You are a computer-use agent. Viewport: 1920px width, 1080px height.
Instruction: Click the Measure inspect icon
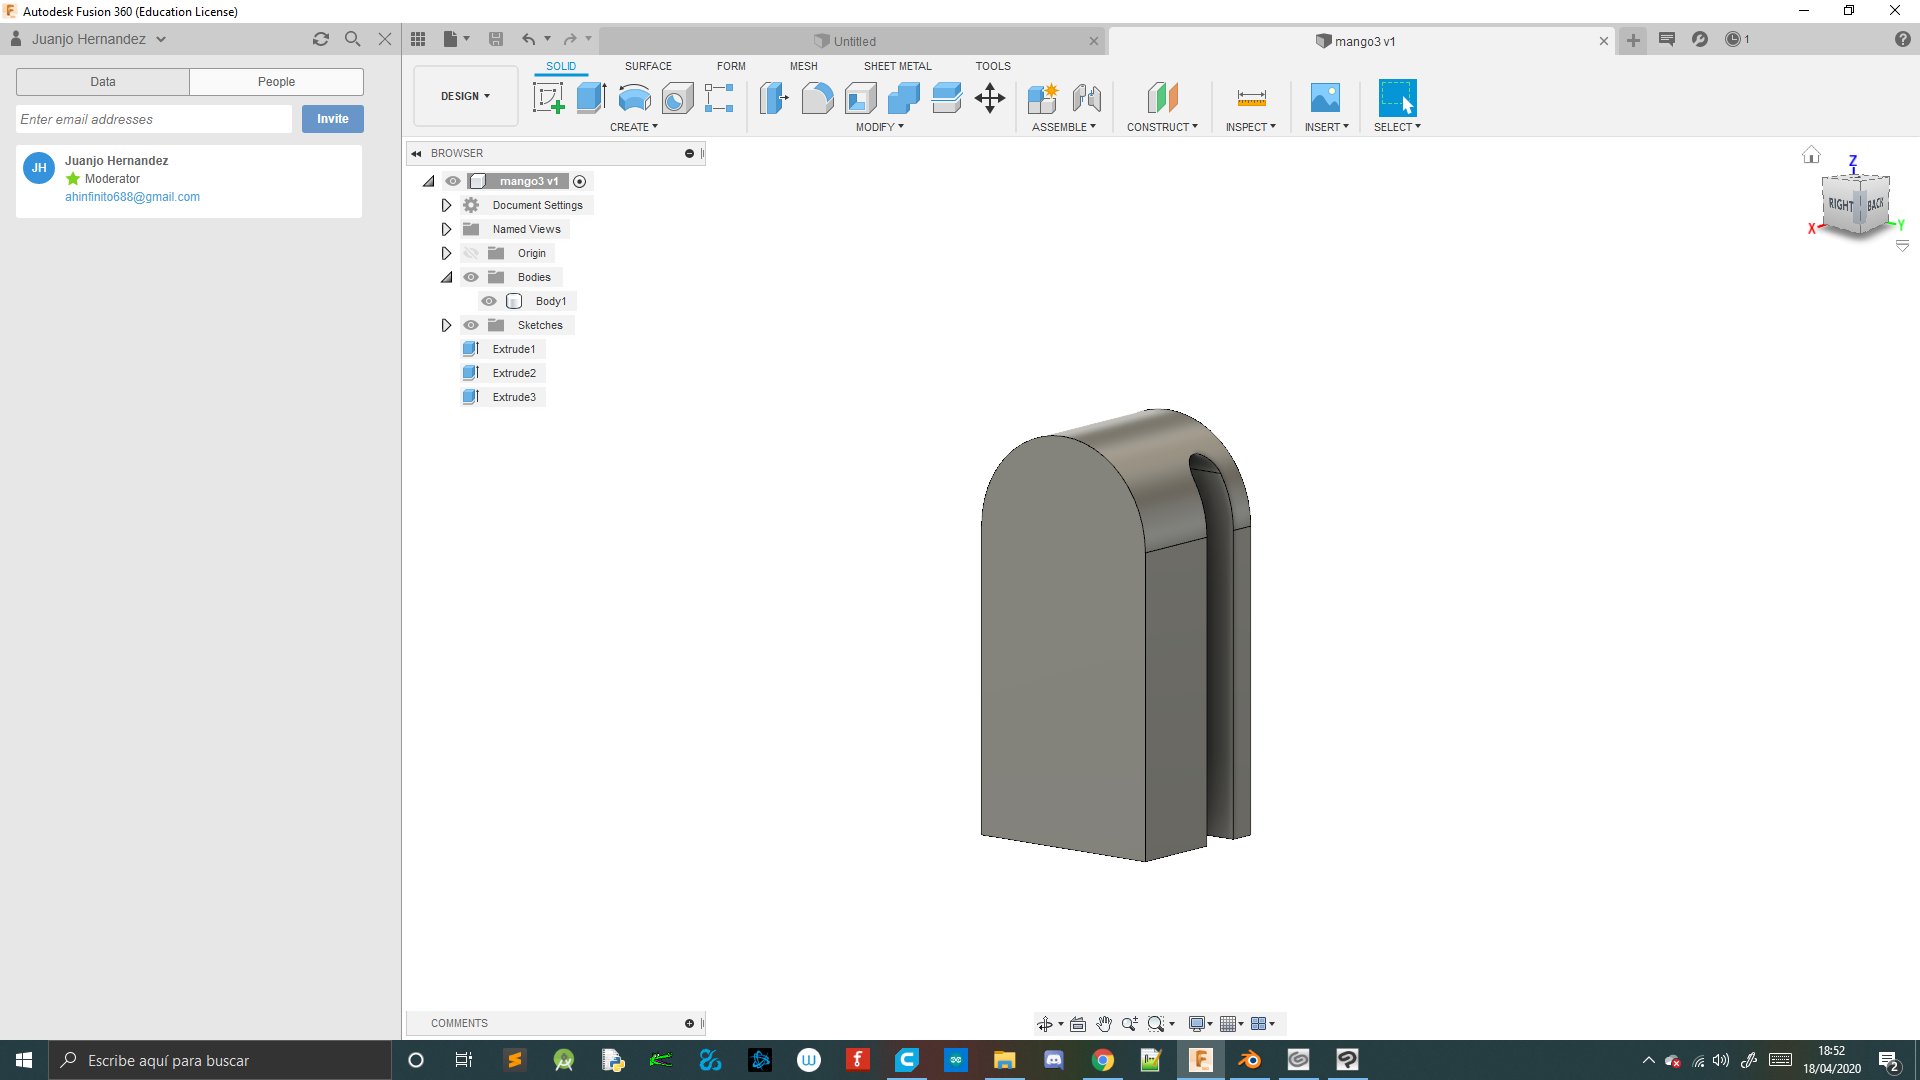(x=1251, y=98)
